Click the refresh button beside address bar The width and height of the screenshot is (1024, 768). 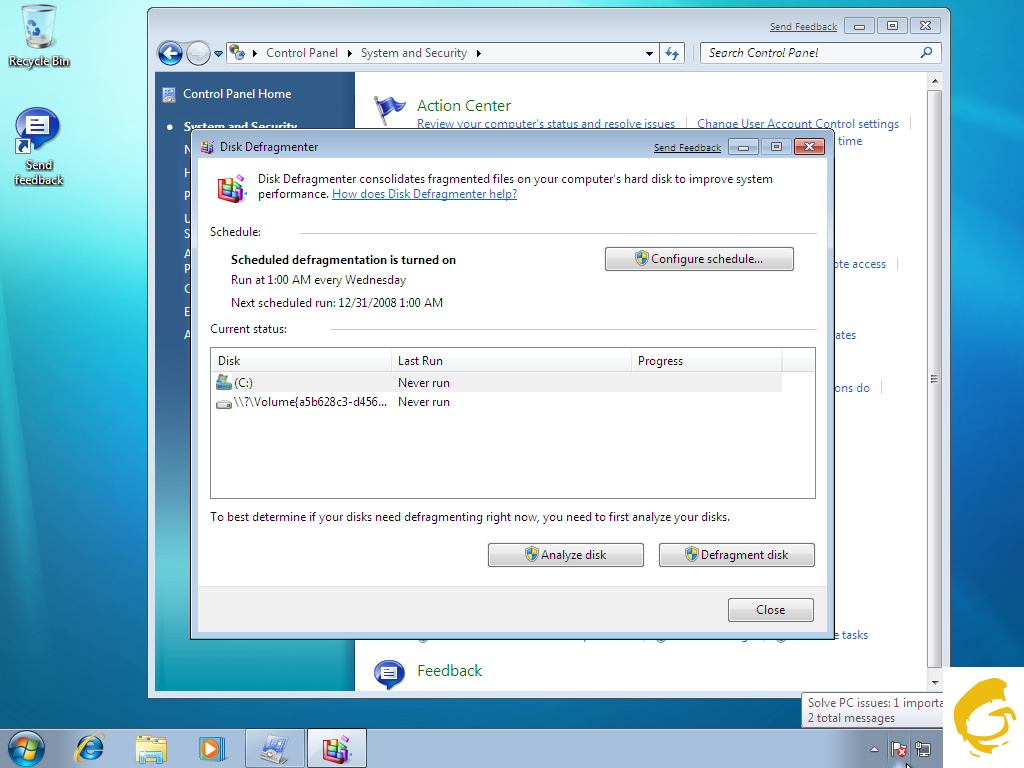point(672,53)
